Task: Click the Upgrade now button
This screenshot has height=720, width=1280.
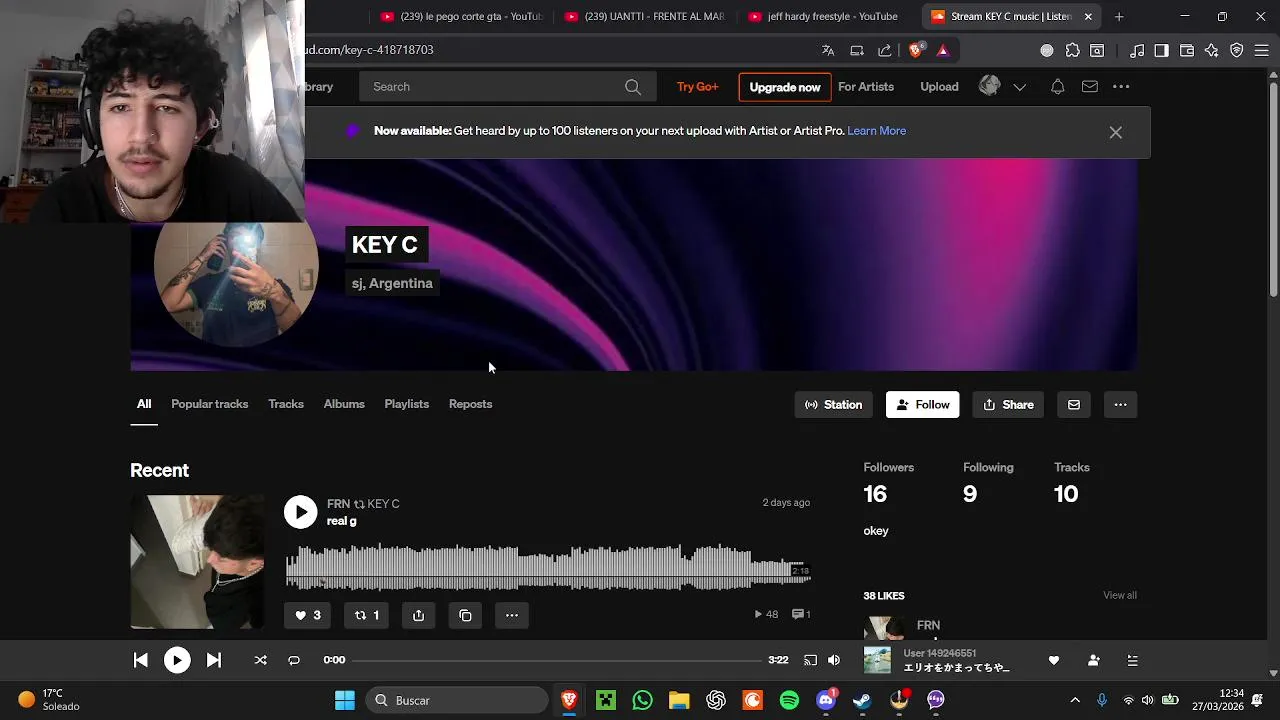Action: click(x=785, y=87)
